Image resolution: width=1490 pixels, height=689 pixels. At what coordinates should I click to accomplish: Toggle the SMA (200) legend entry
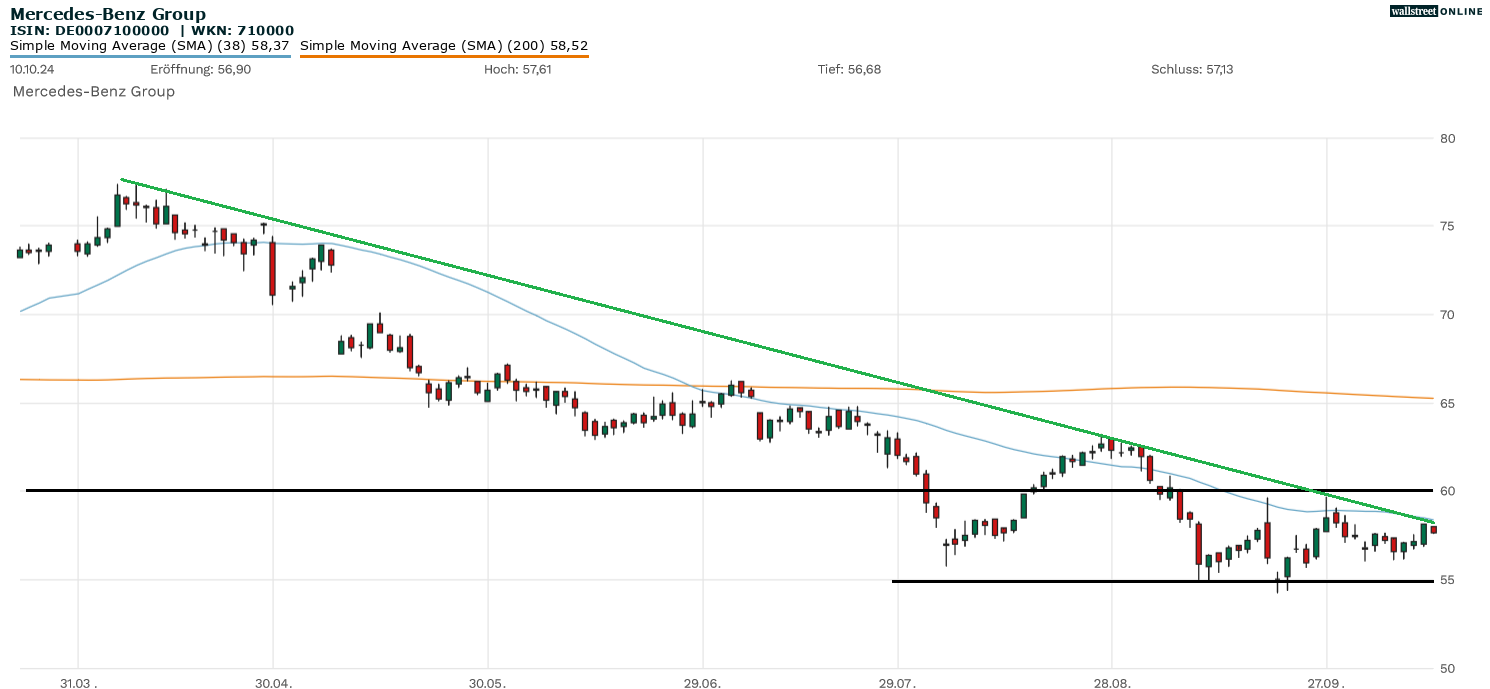click(x=444, y=46)
